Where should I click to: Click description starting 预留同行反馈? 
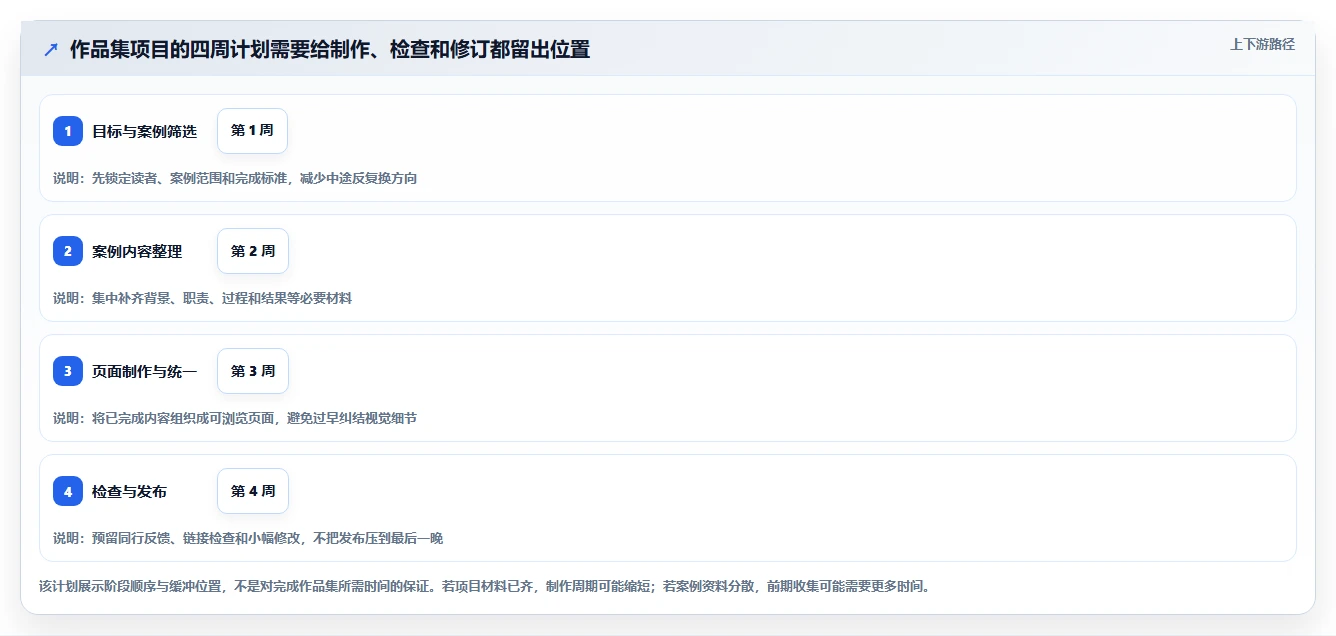click(248, 538)
